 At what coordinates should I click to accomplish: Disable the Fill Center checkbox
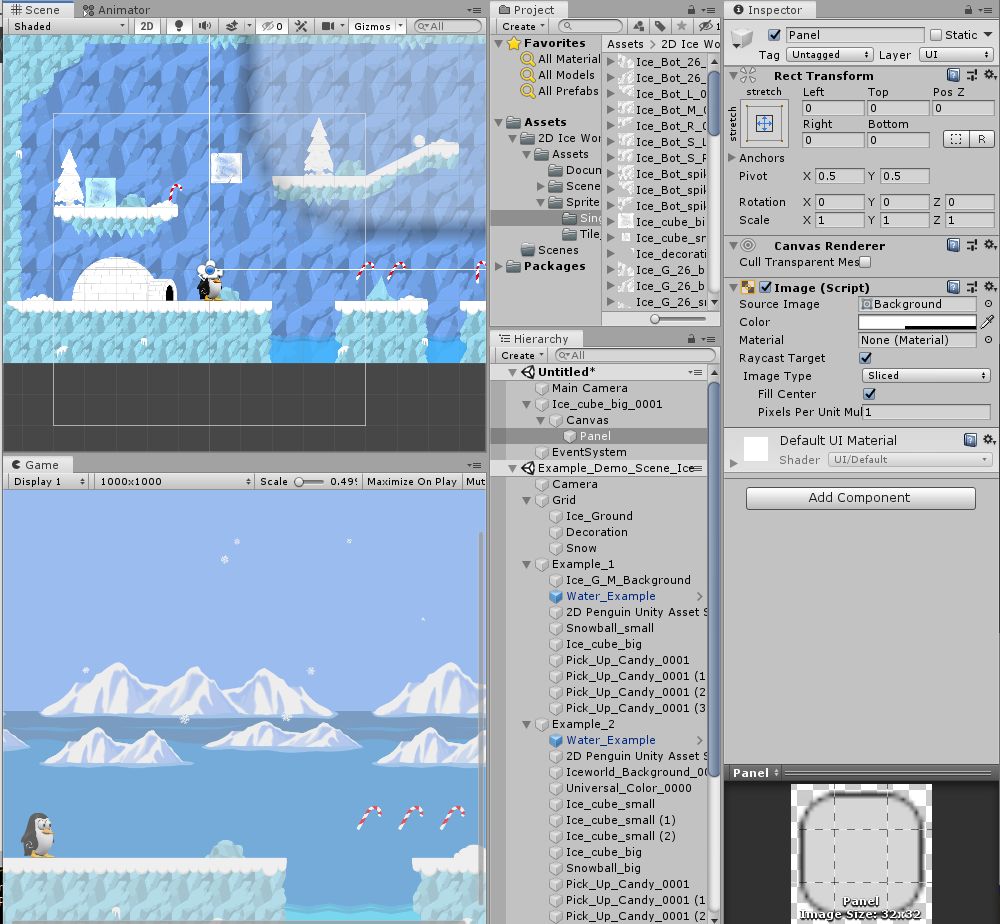click(x=869, y=394)
